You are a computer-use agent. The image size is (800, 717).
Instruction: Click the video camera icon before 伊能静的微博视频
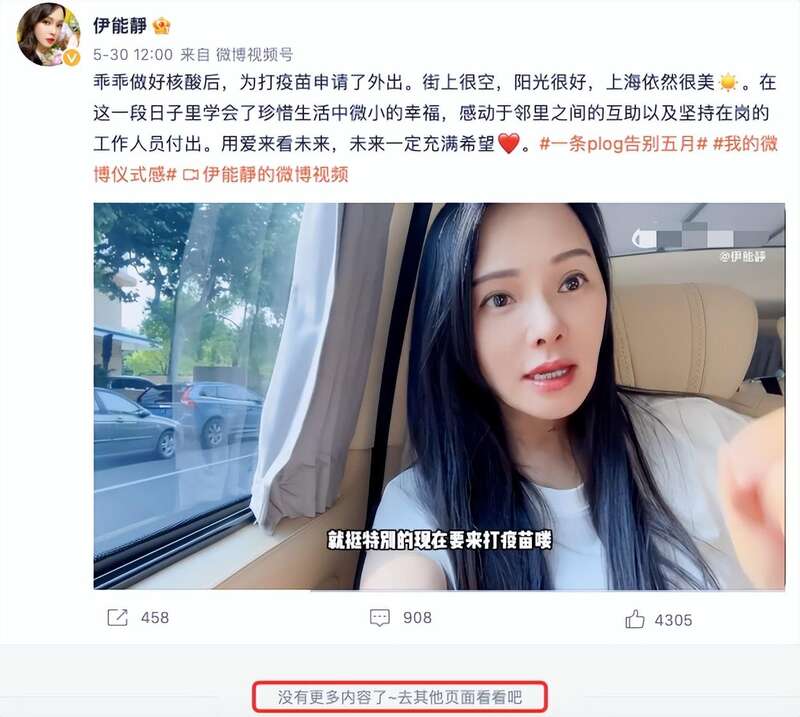coord(190,175)
